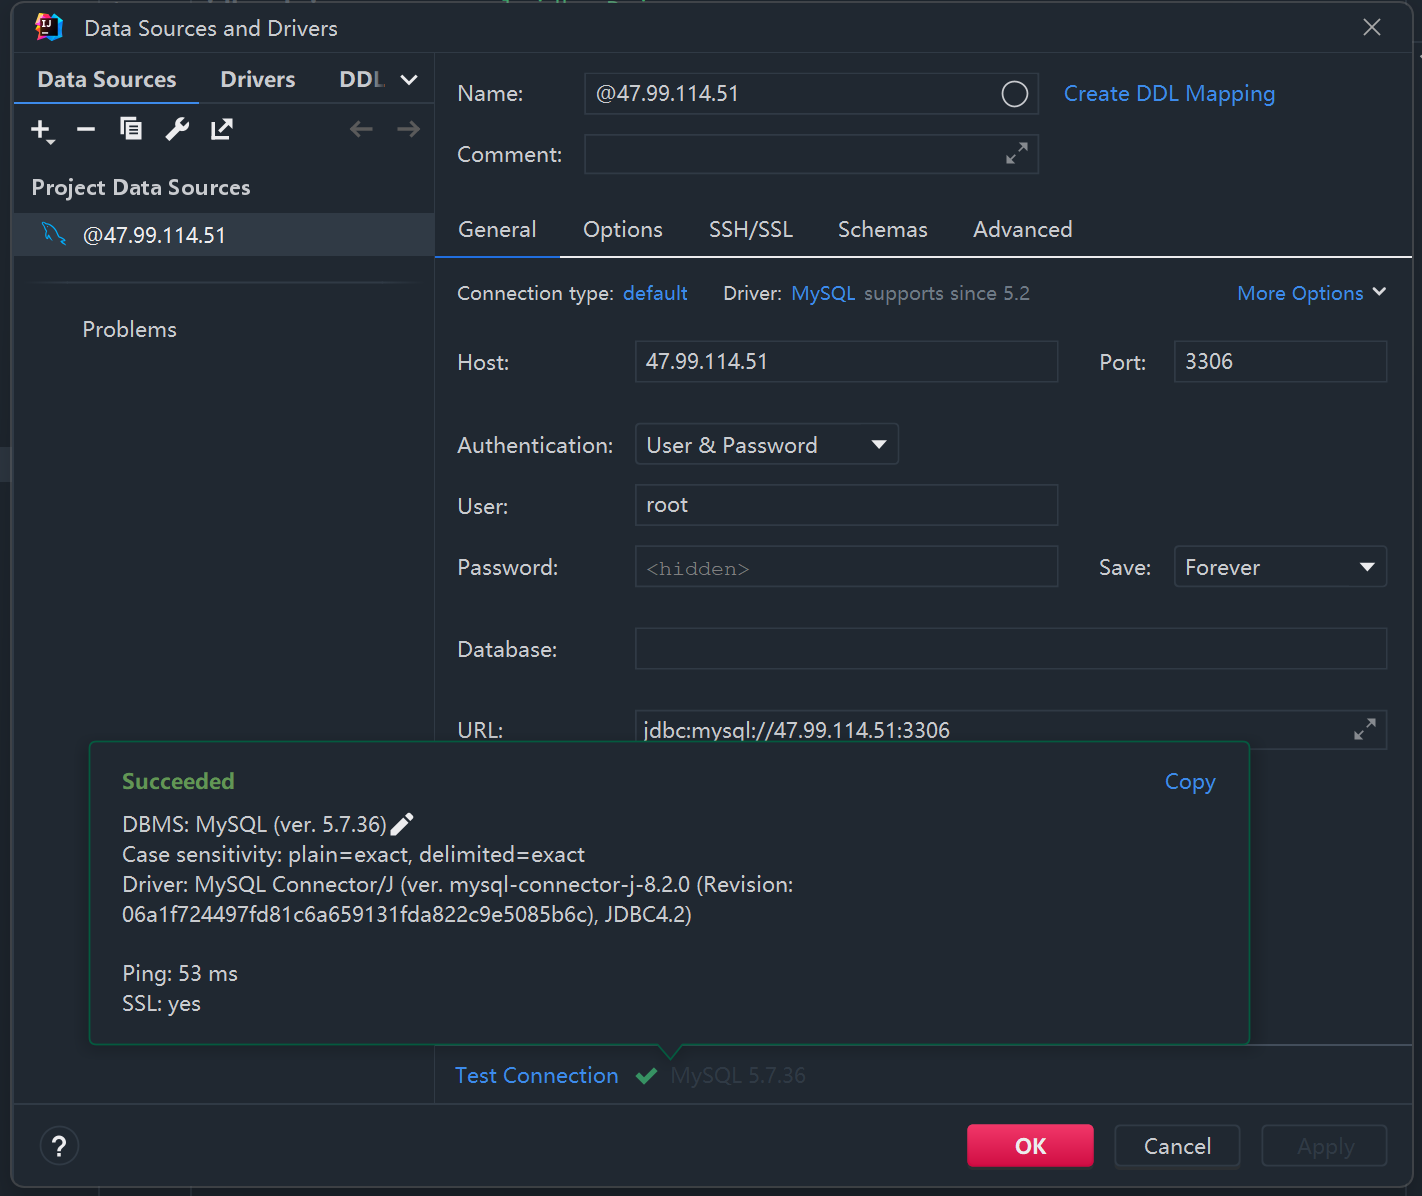Switch to the Drivers tab
This screenshot has height=1196, width=1422.
coord(258,80)
